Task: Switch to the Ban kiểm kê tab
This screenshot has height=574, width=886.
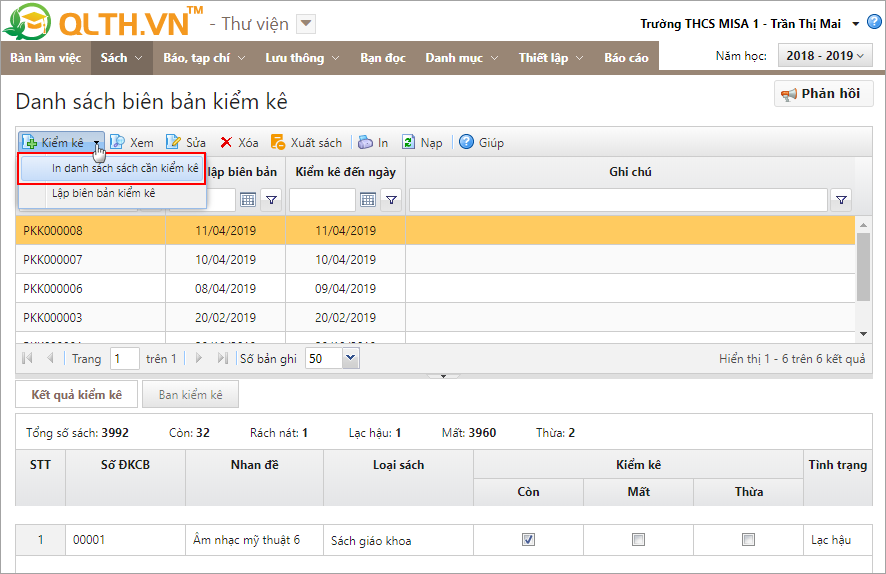Action: 190,395
